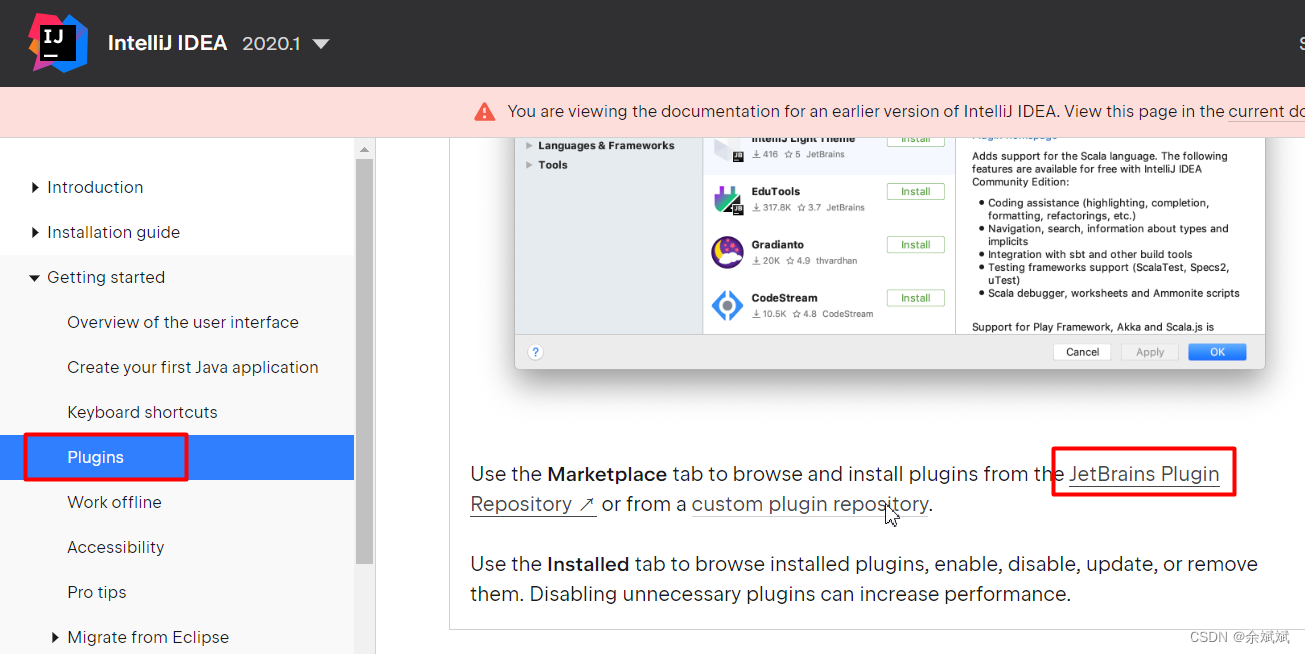
Task: Open Keyboard shortcuts page
Action: click(x=142, y=412)
